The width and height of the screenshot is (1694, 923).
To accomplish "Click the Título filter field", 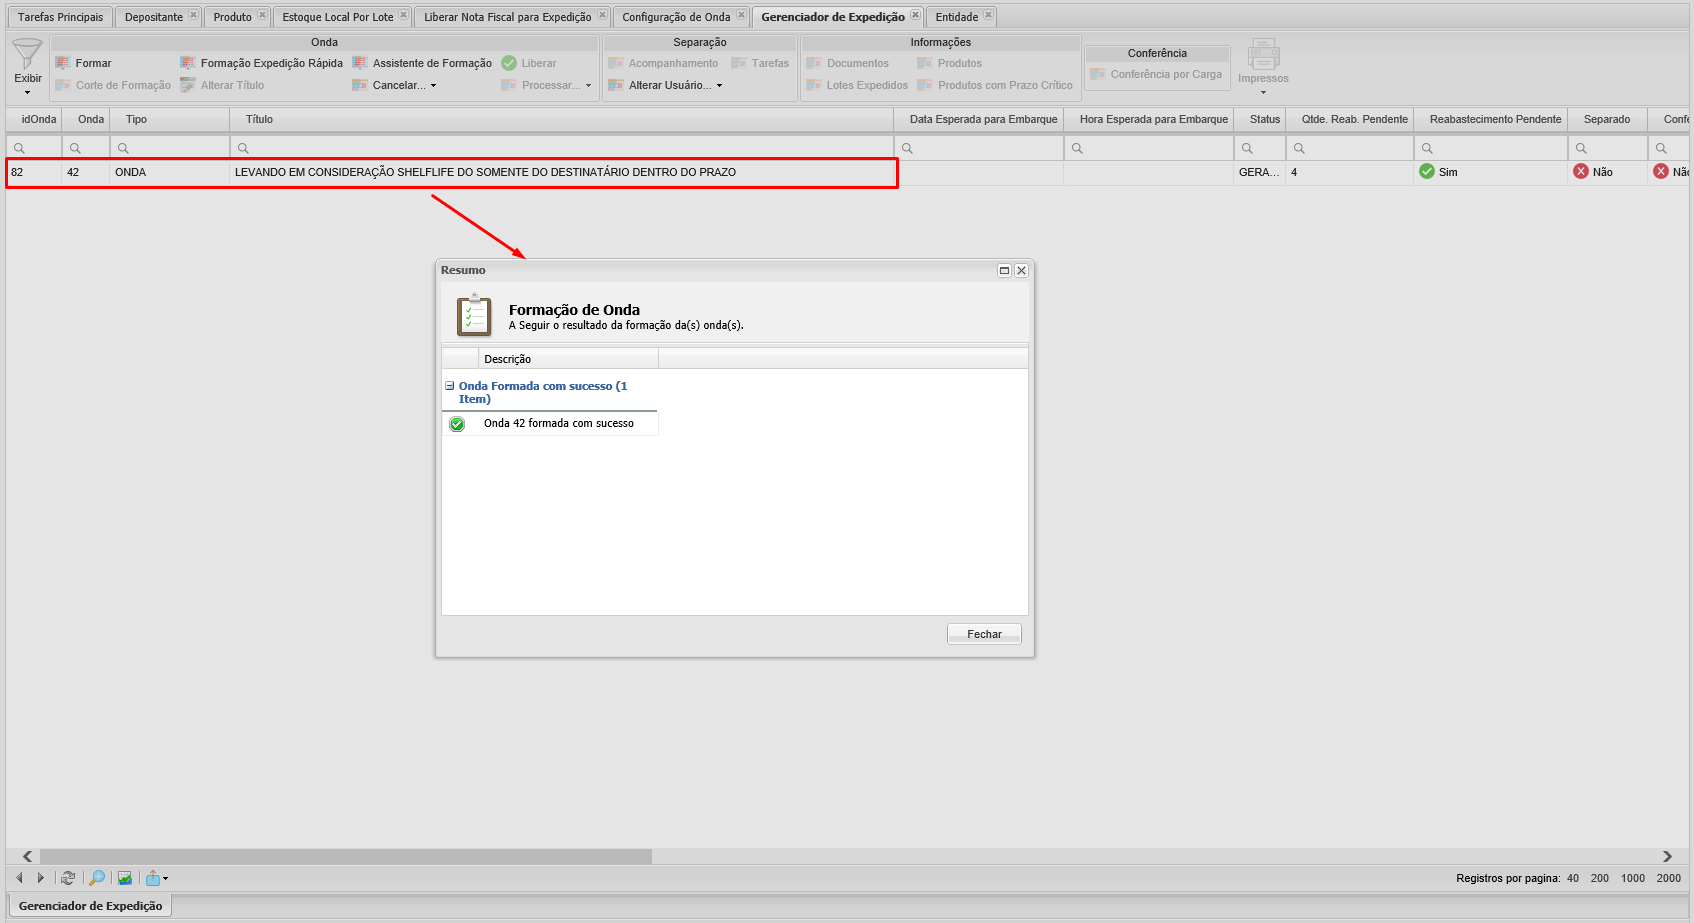I will pyautogui.click(x=562, y=148).
